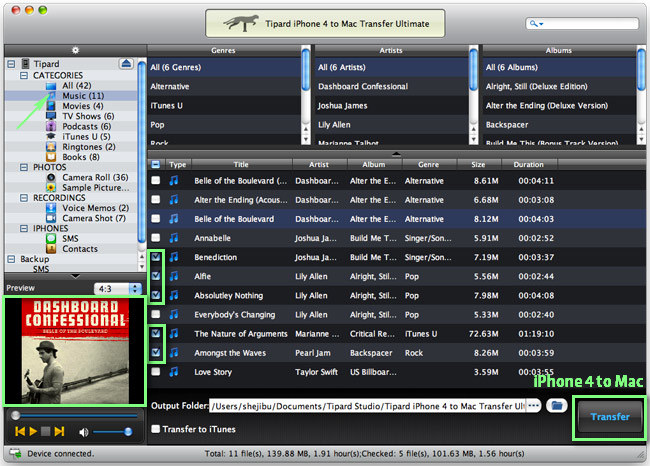Click the play button in preview
Screen dimensions: 650x466
point(33,431)
